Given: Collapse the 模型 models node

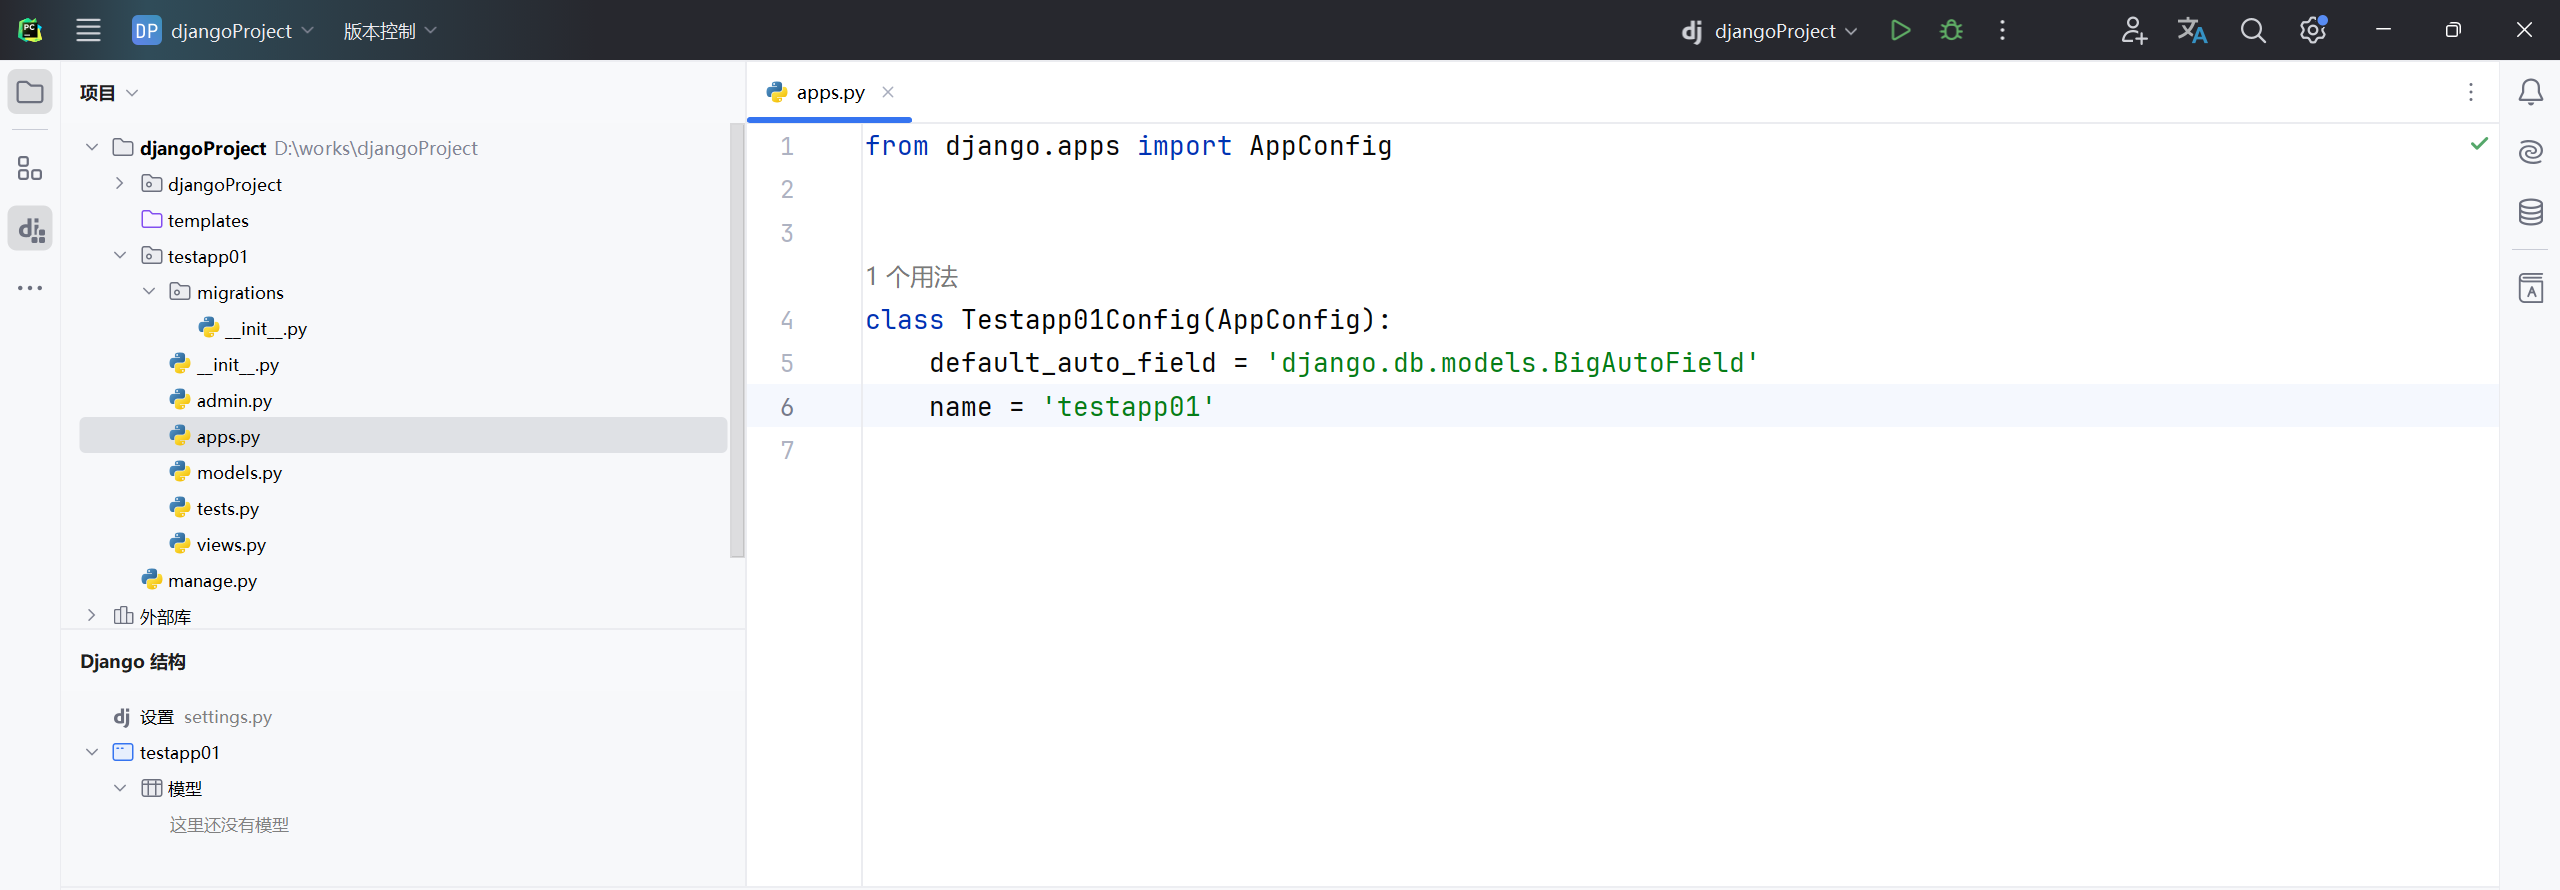Looking at the screenshot, I should 120,788.
